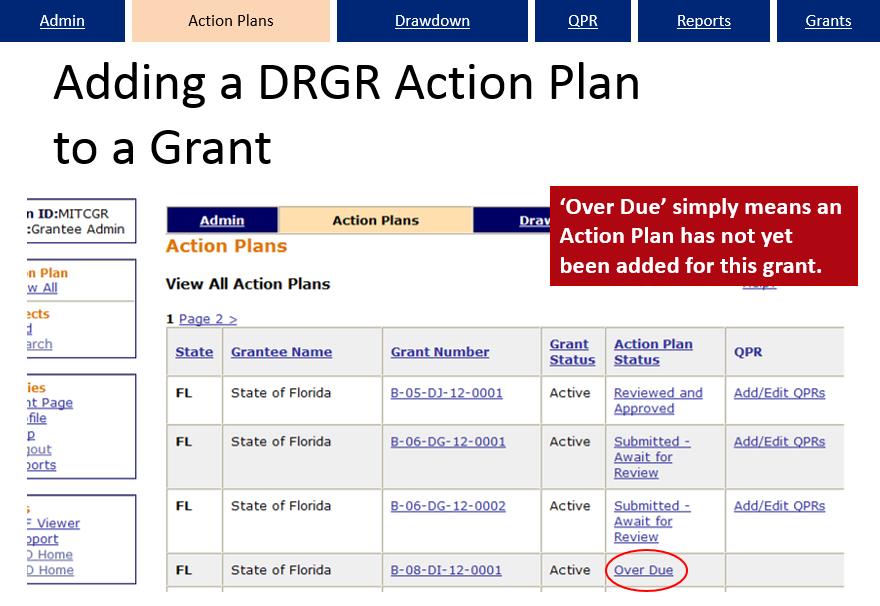The image size is (880, 606).
Task: Click the circled Over Due status link
Action: [x=646, y=570]
